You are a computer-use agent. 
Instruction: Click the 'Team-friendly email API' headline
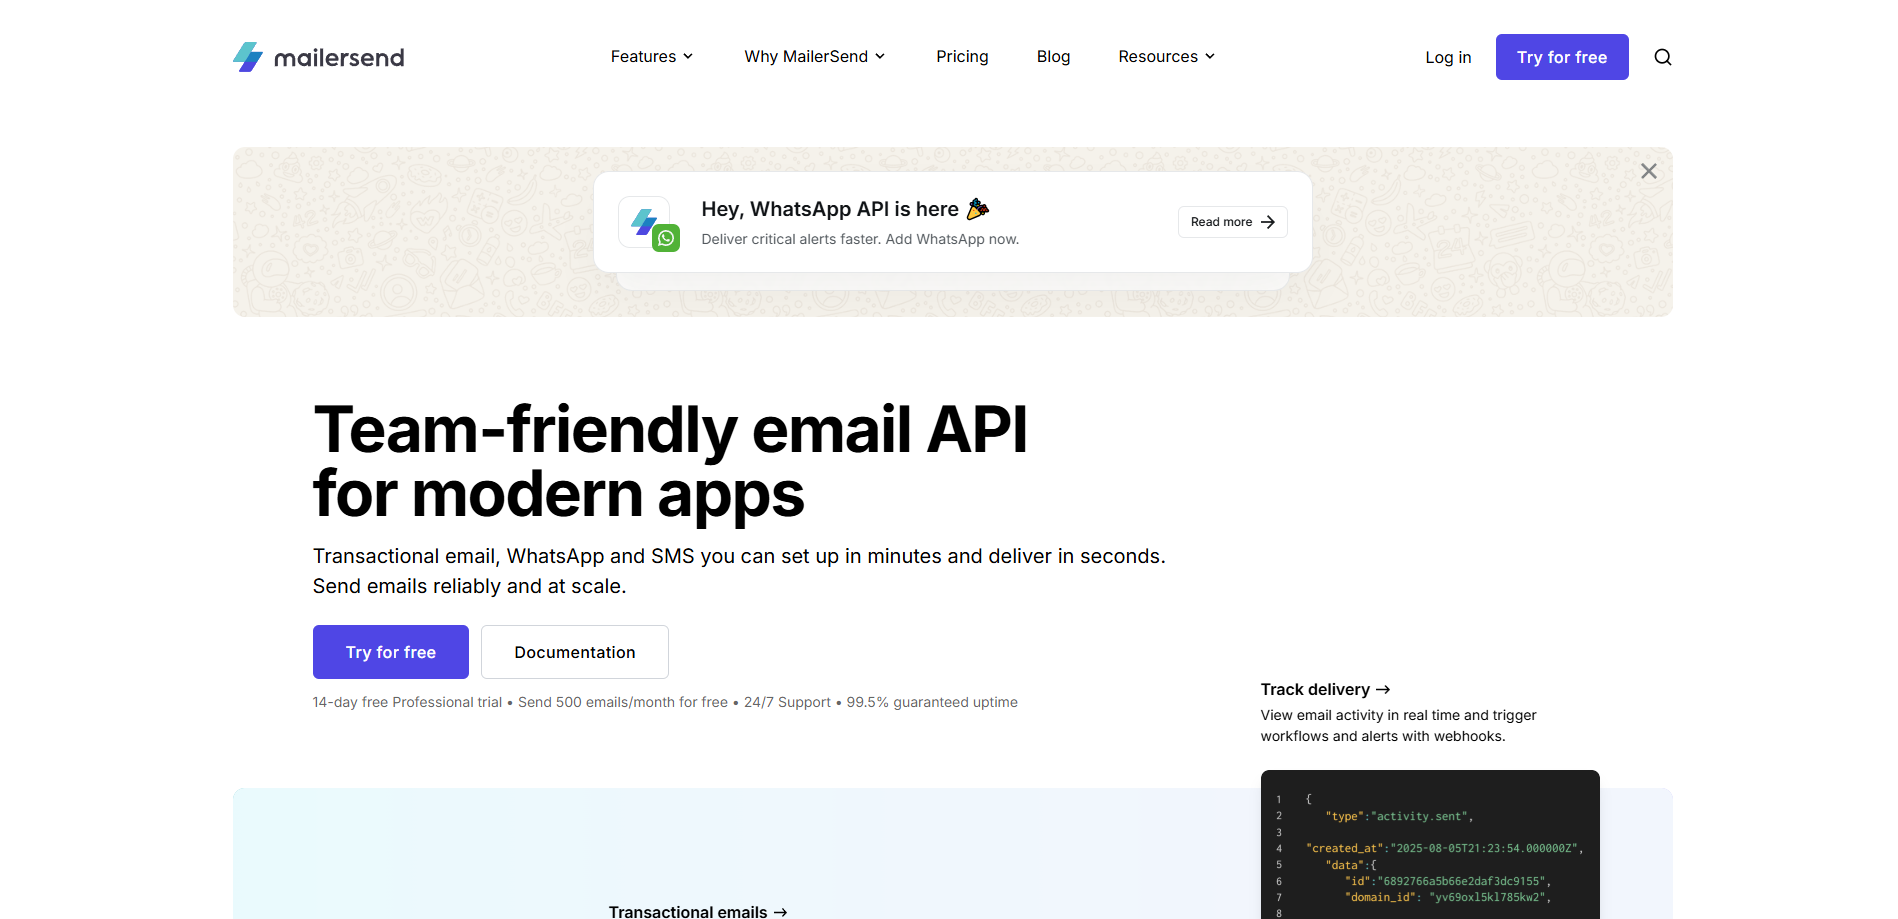click(670, 430)
